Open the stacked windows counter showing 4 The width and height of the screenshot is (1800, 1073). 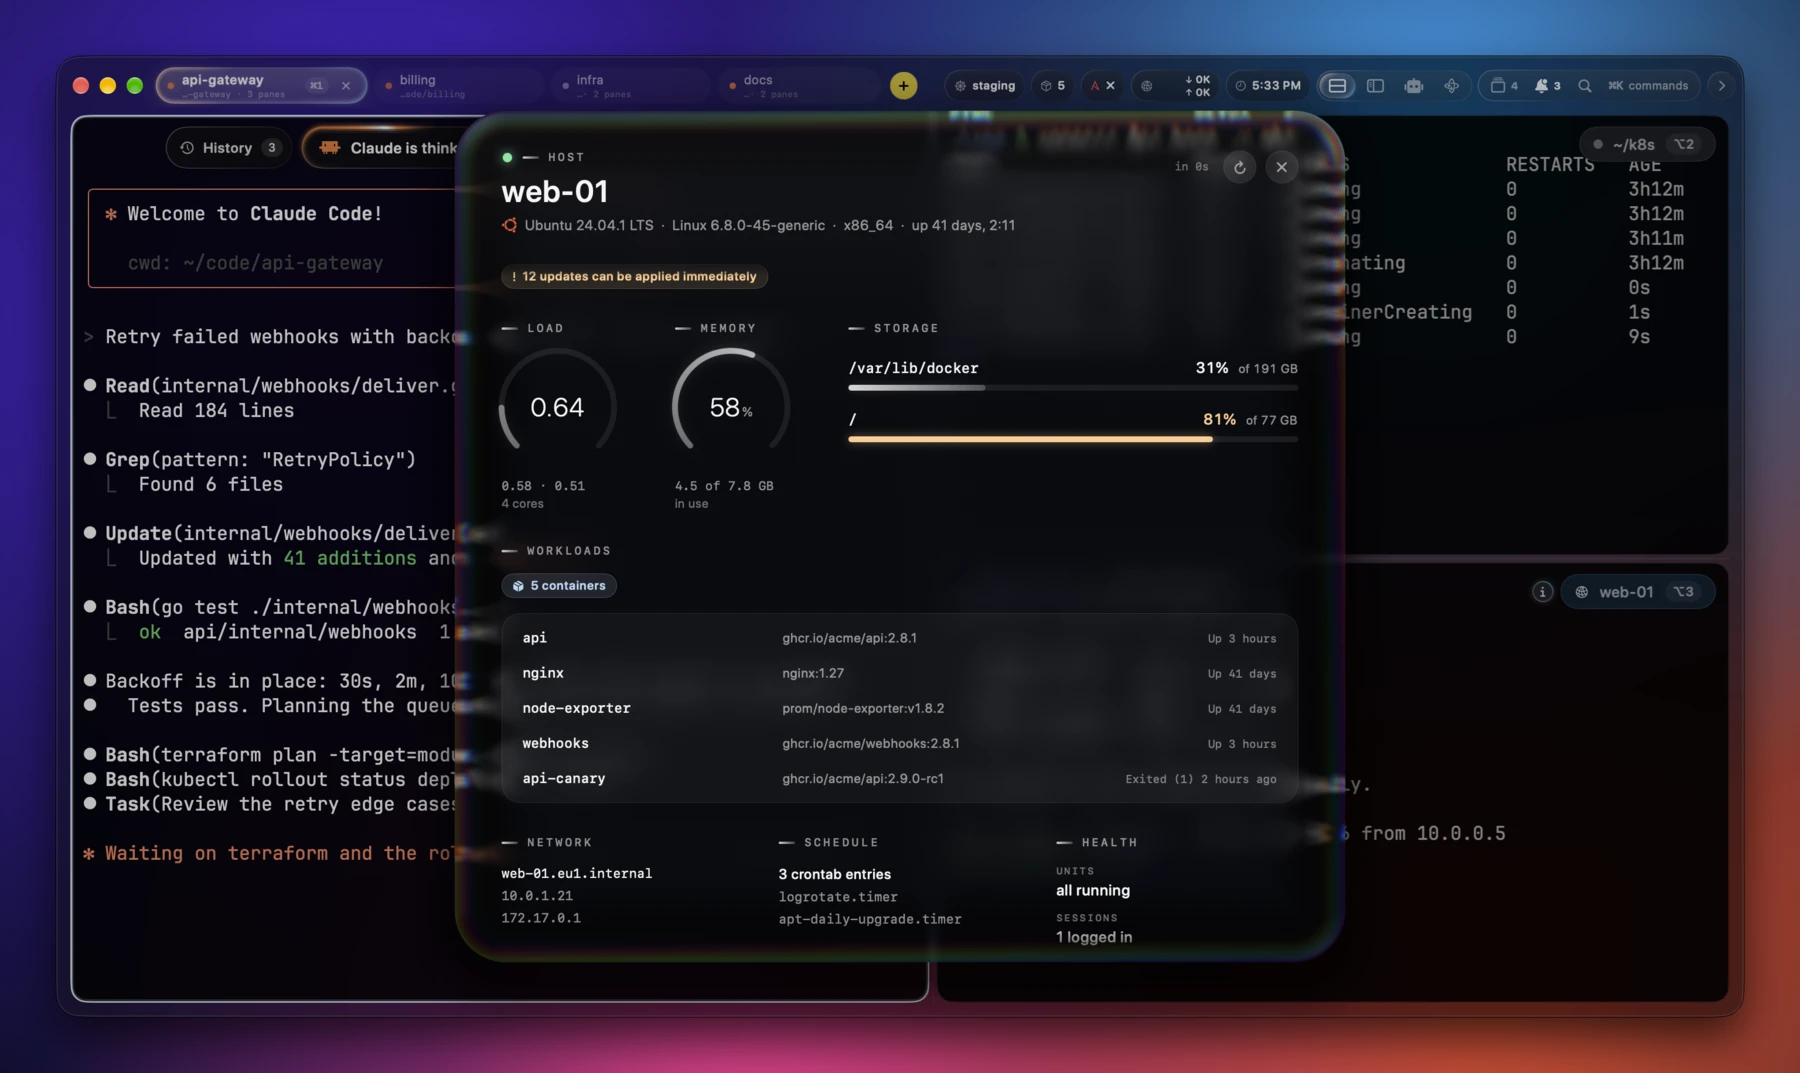[1504, 86]
